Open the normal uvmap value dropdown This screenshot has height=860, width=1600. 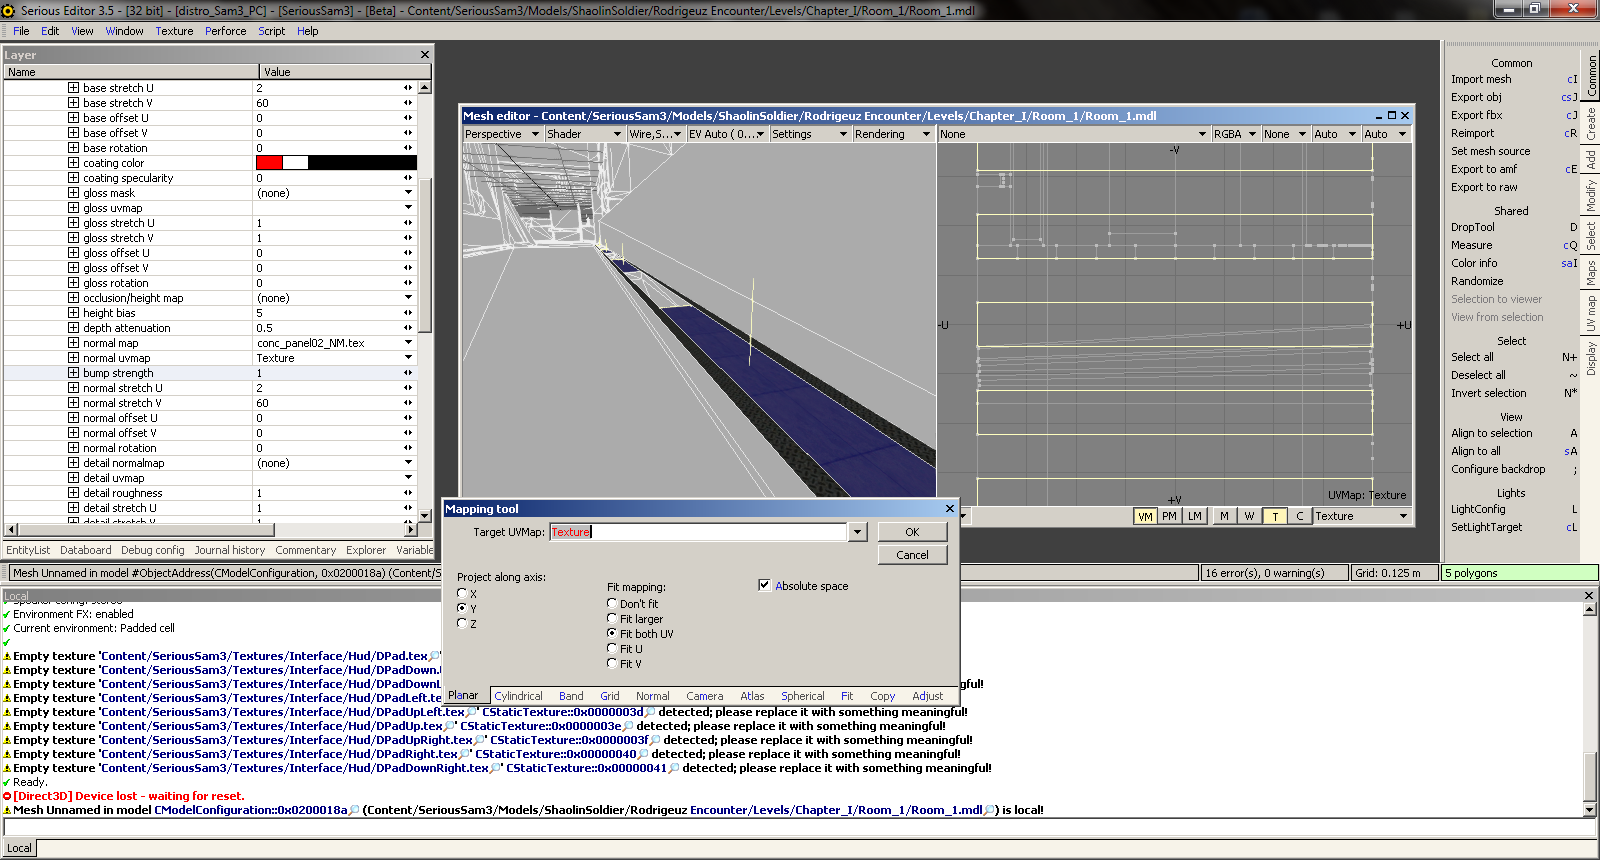(x=408, y=358)
